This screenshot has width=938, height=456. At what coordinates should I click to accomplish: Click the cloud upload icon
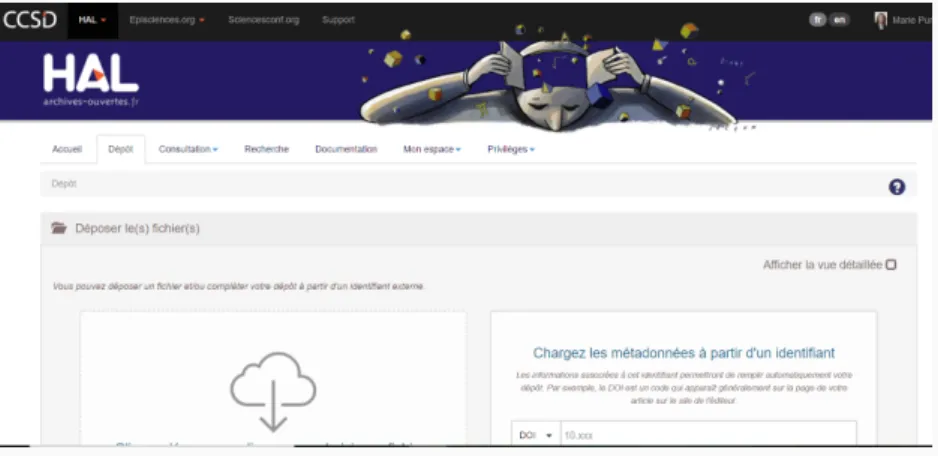click(273, 391)
